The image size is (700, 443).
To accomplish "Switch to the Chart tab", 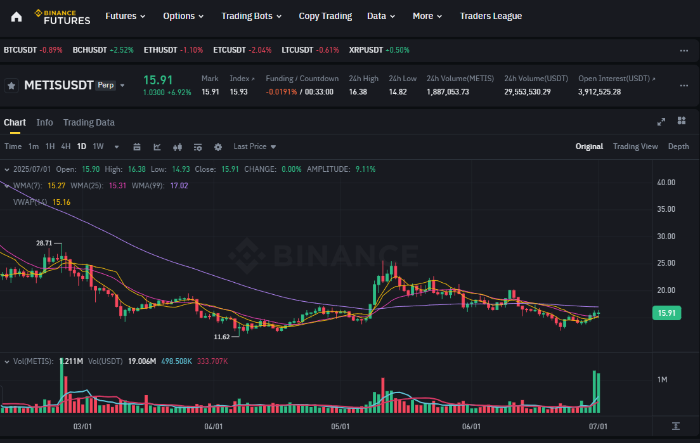I will pos(15,122).
